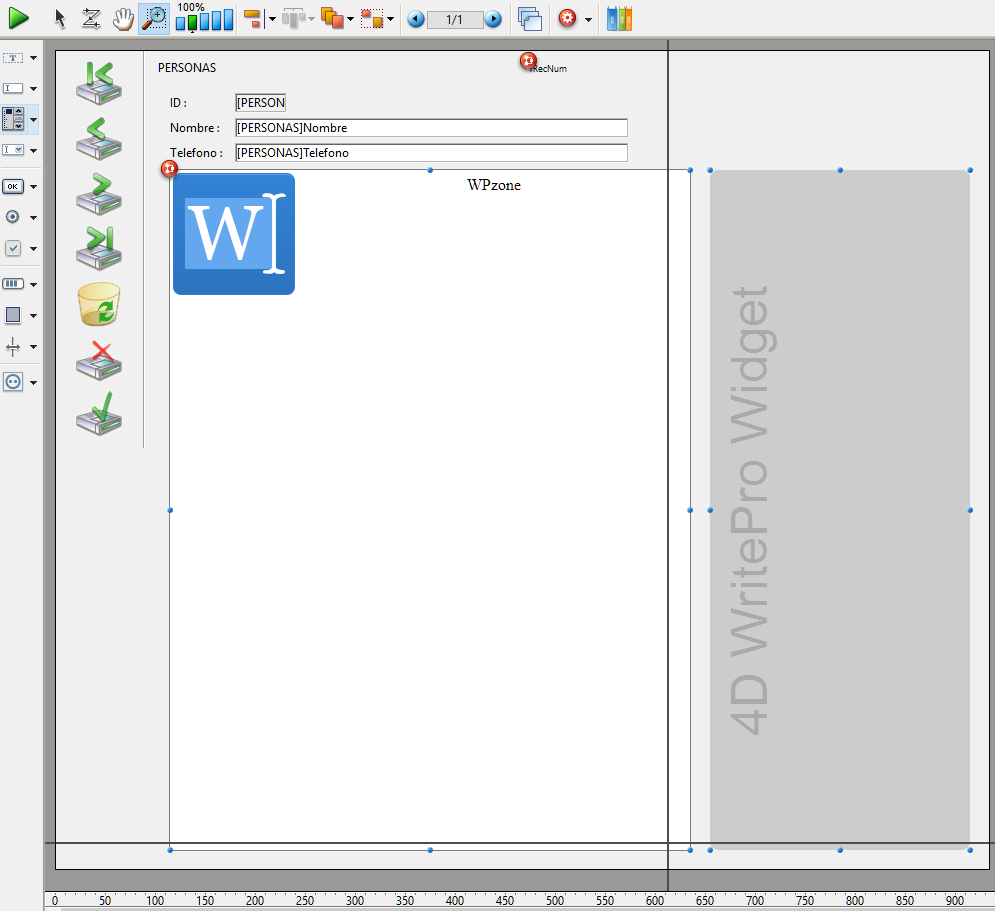Activate the entry order tool
Screen dimensions: 995x911
(91, 18)
